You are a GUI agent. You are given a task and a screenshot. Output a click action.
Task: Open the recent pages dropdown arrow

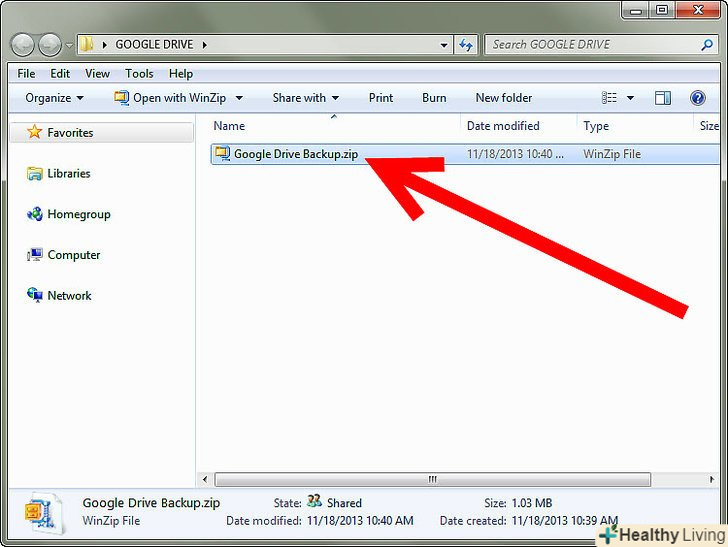[x=69, y=46]
